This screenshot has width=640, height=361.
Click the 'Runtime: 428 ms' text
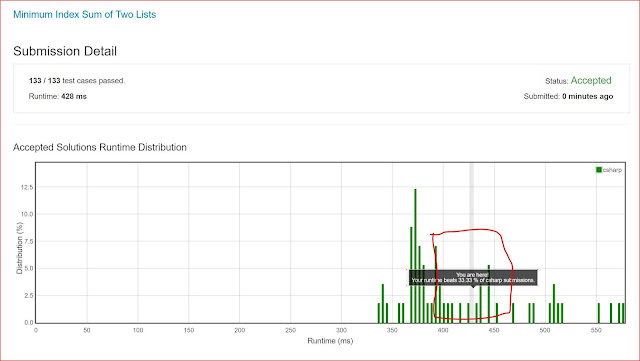(x=58, y=96)
